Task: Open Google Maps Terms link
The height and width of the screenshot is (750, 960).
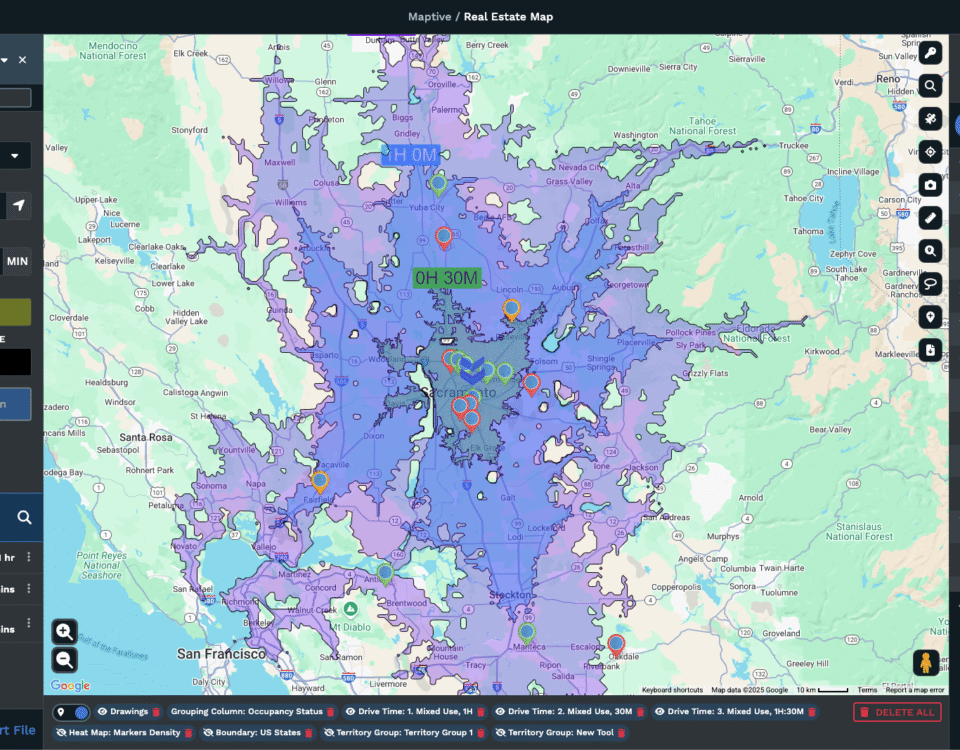Action: pyautogui.click(x=867, y=690)
